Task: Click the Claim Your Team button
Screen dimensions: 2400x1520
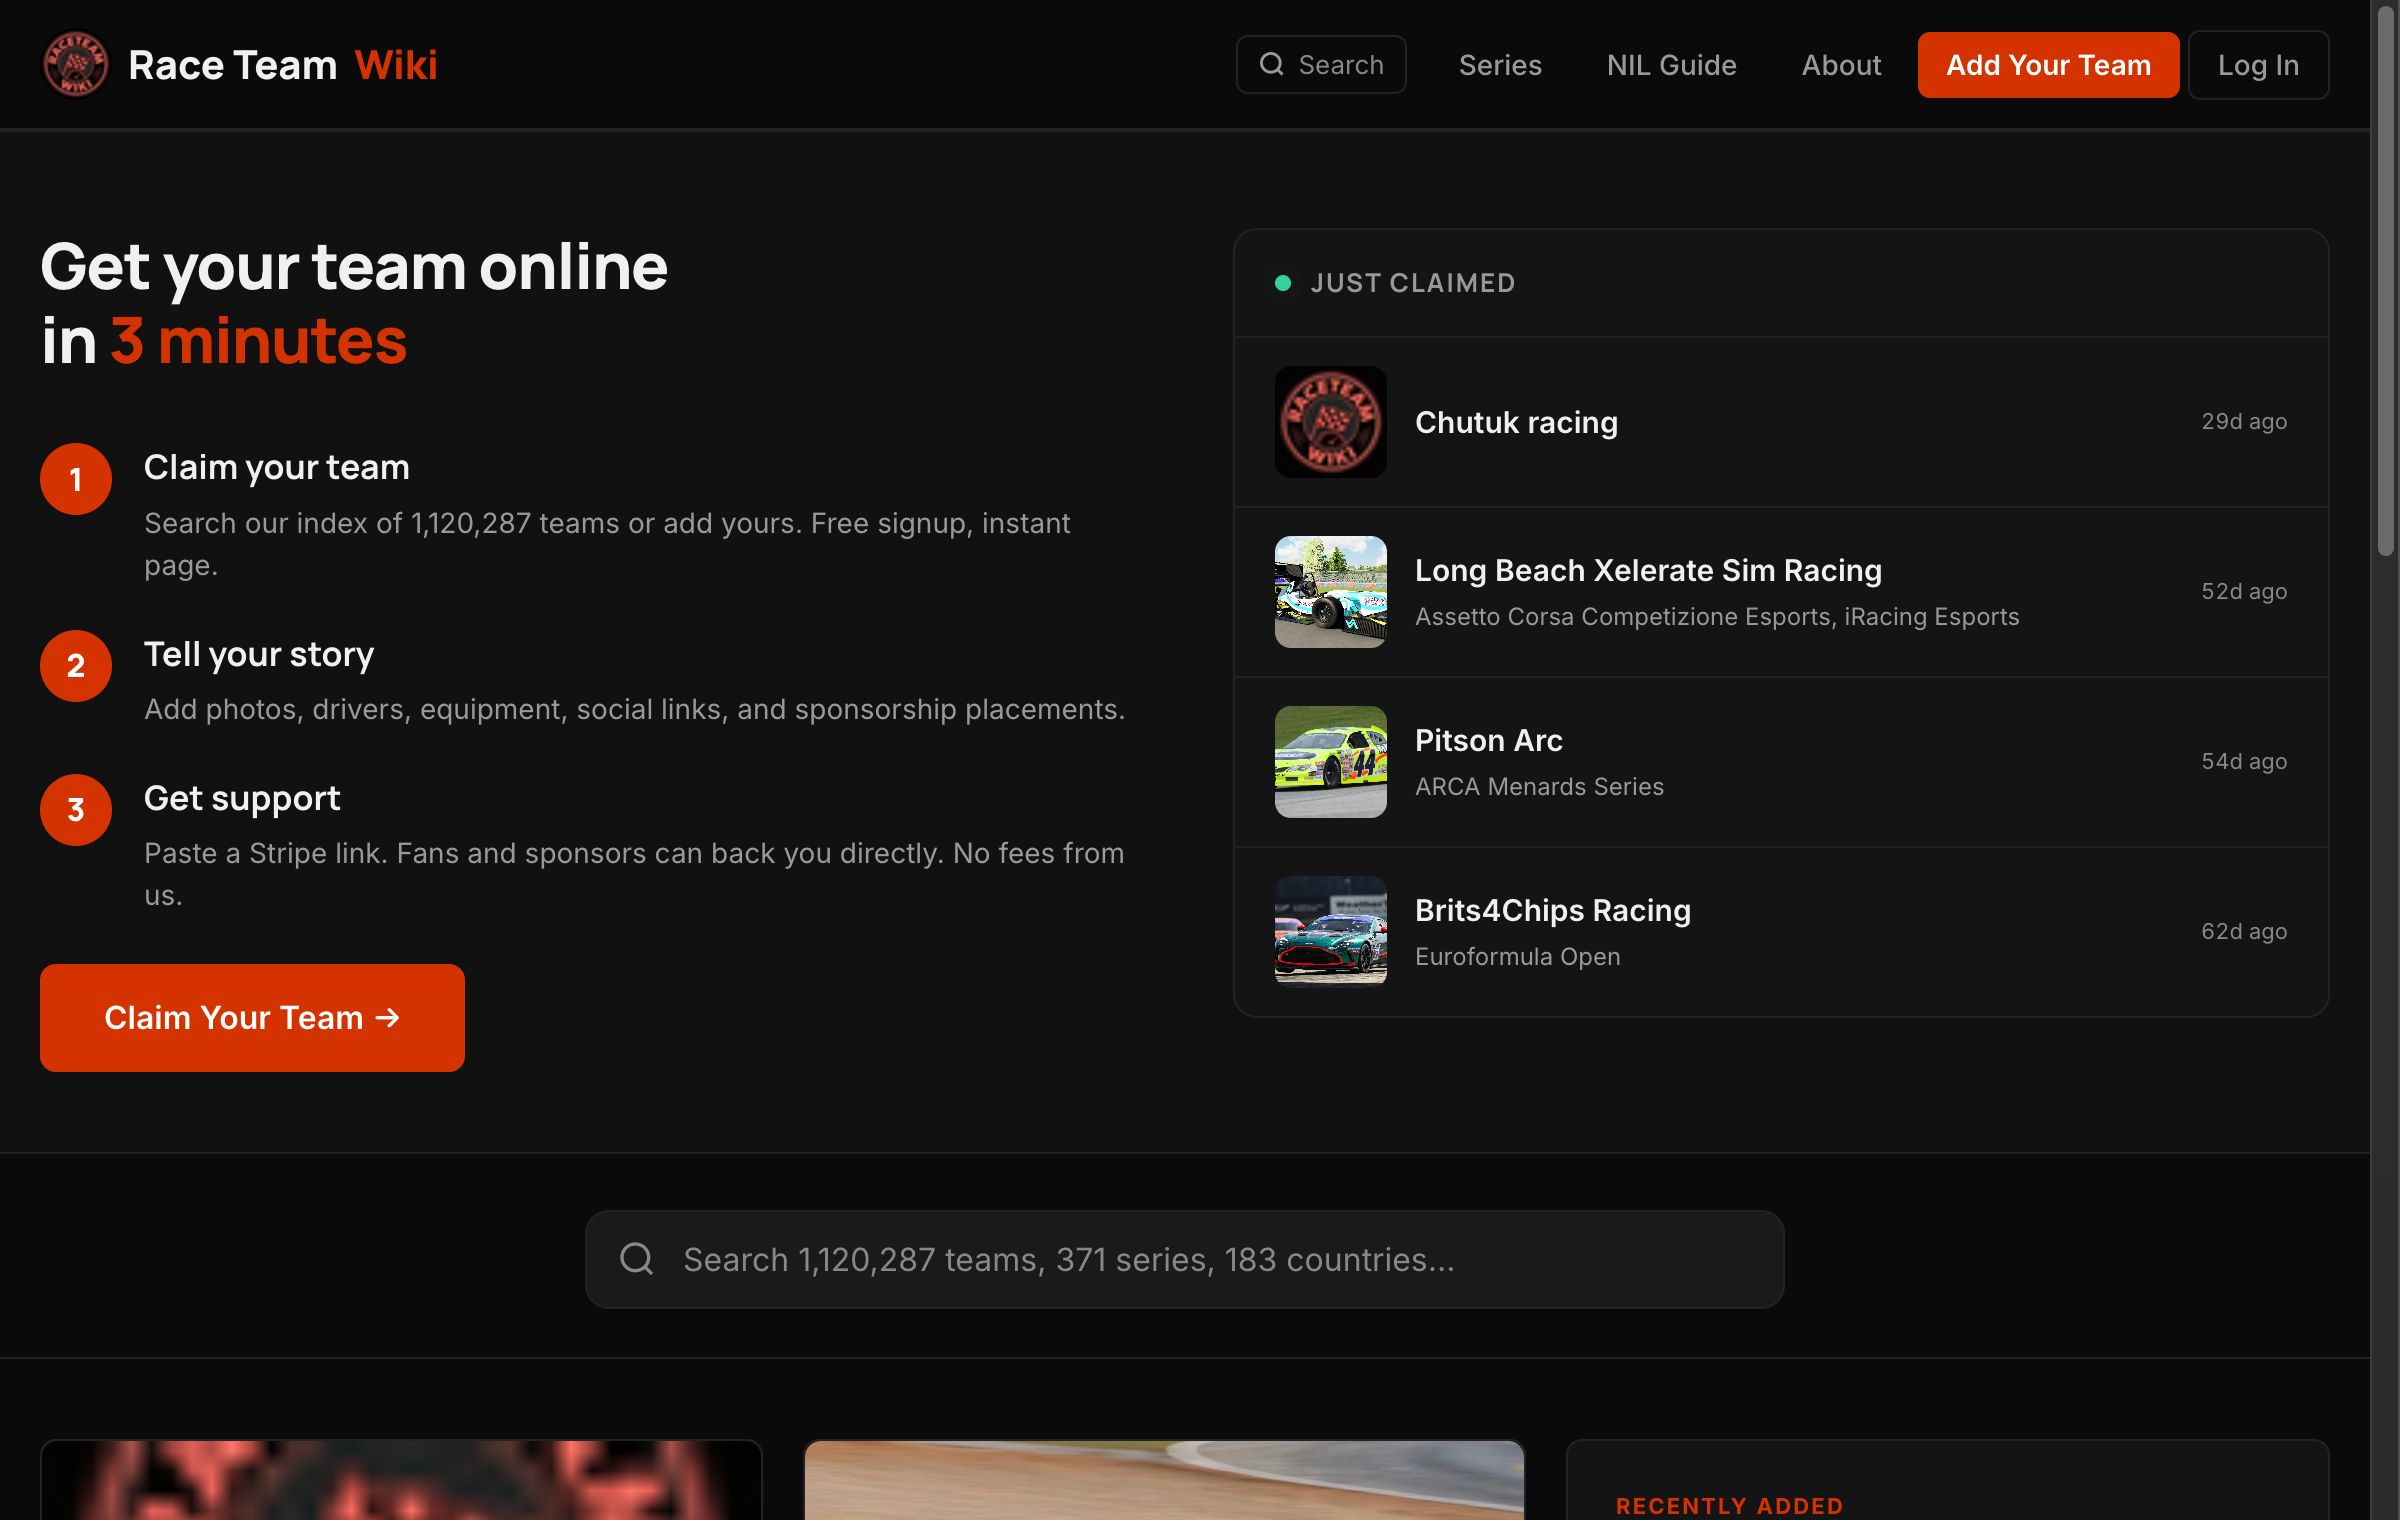Action: coord(252,1018)
